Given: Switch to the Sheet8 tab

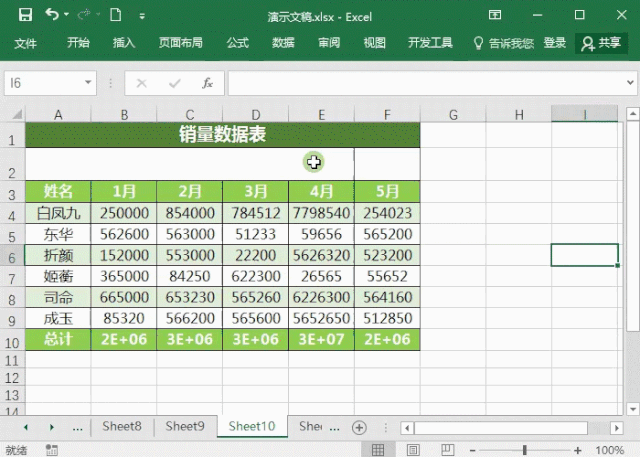Looking at the screenshot, I should coord(122,426).
